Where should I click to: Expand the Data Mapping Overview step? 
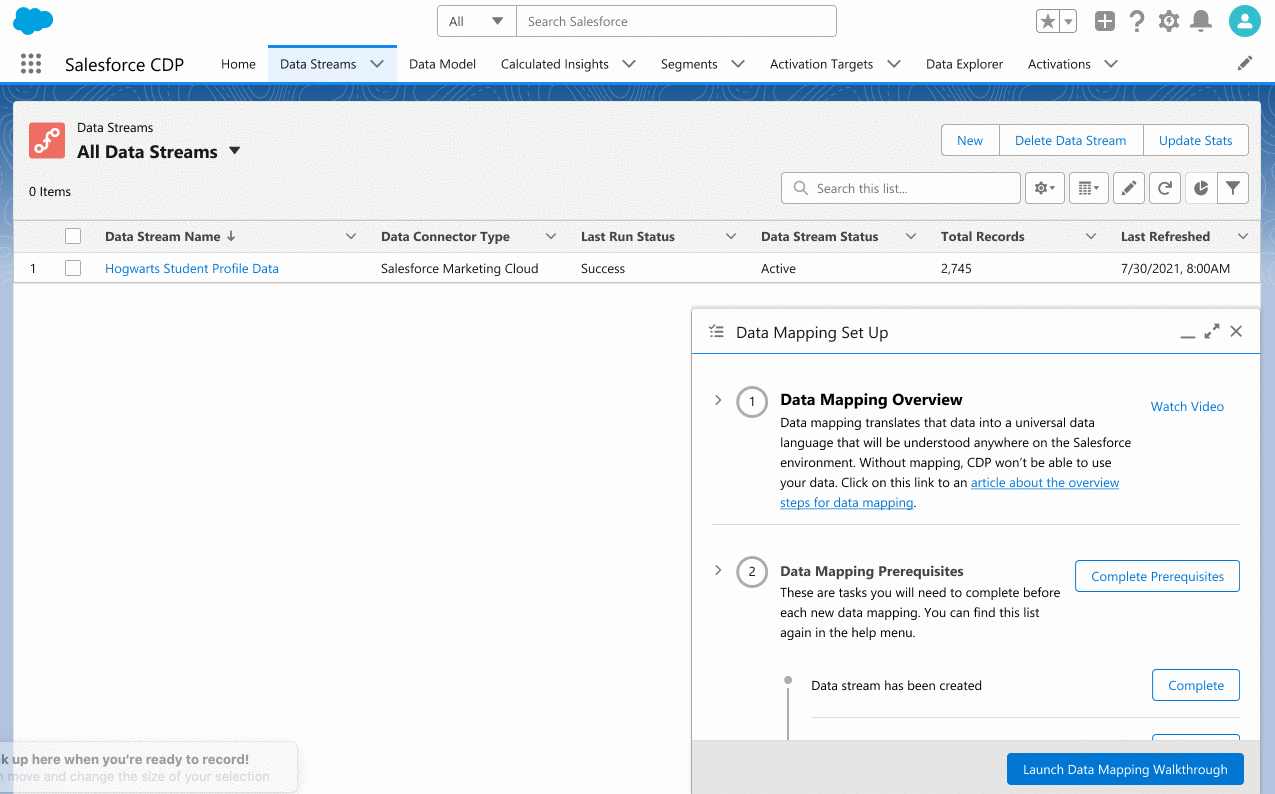718,400
